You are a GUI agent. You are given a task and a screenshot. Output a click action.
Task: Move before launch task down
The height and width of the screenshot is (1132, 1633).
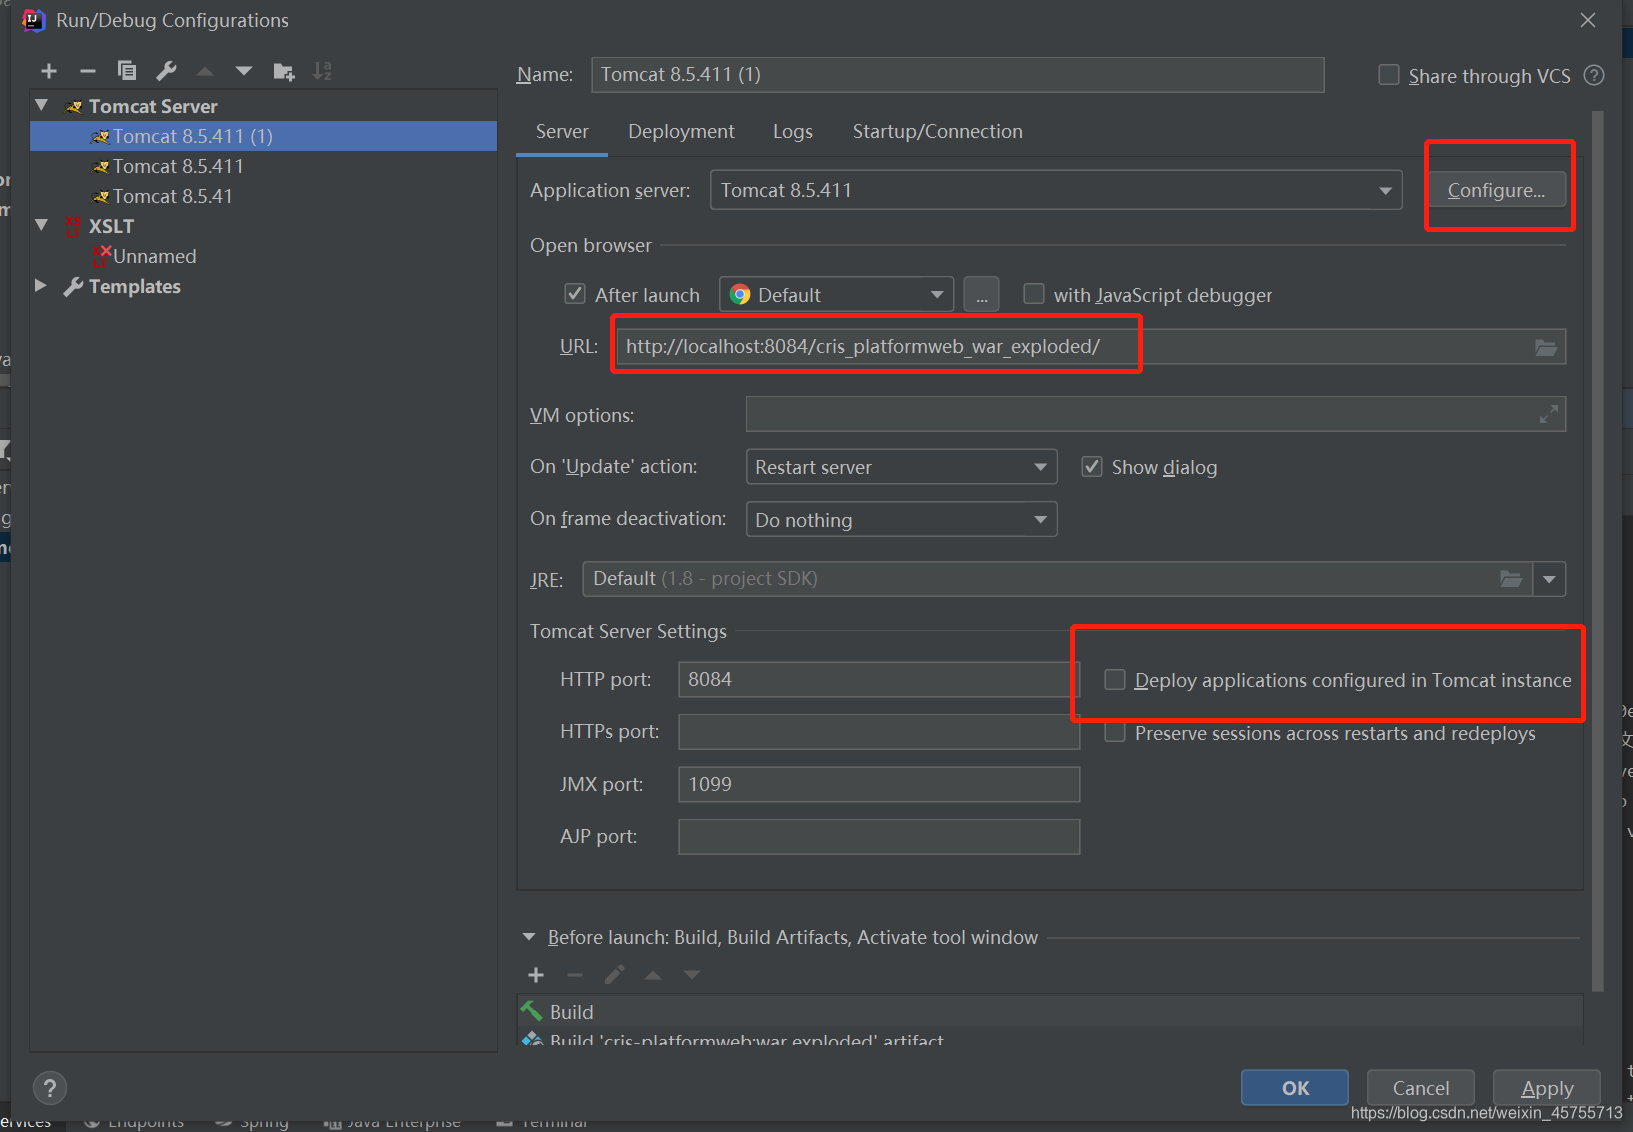point(692,975)
